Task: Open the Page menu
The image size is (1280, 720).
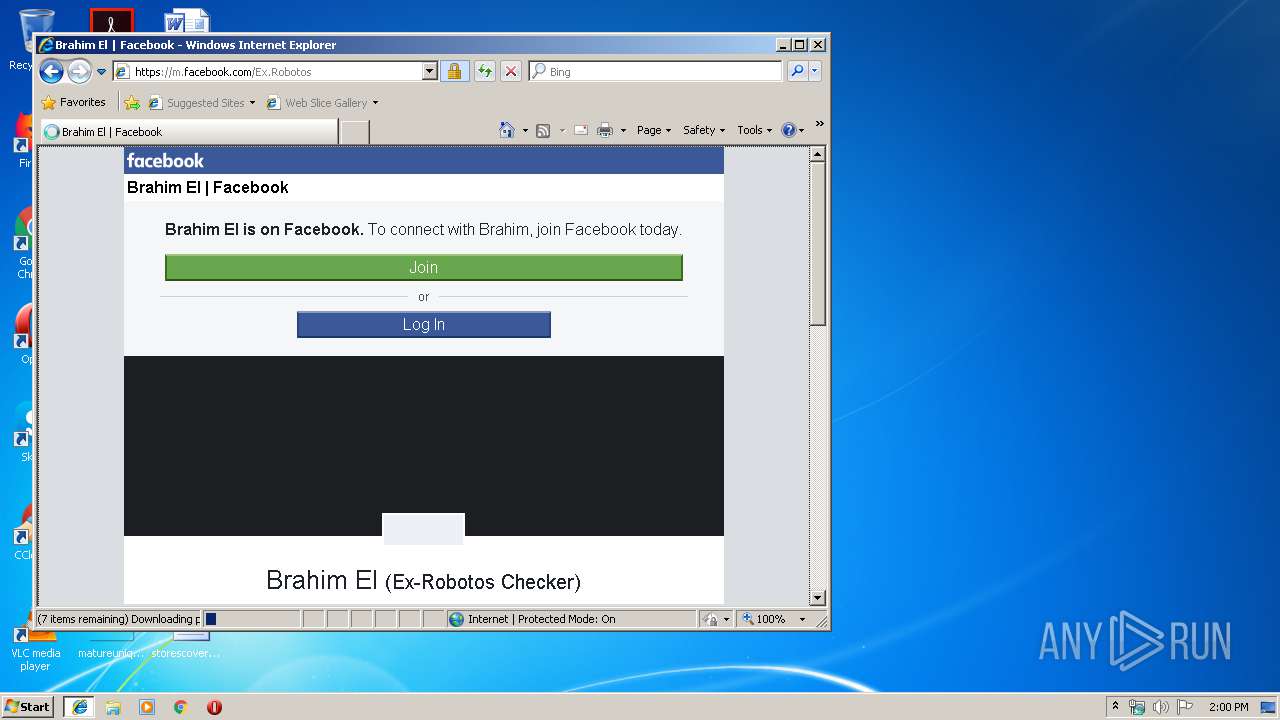Action: 654,130
